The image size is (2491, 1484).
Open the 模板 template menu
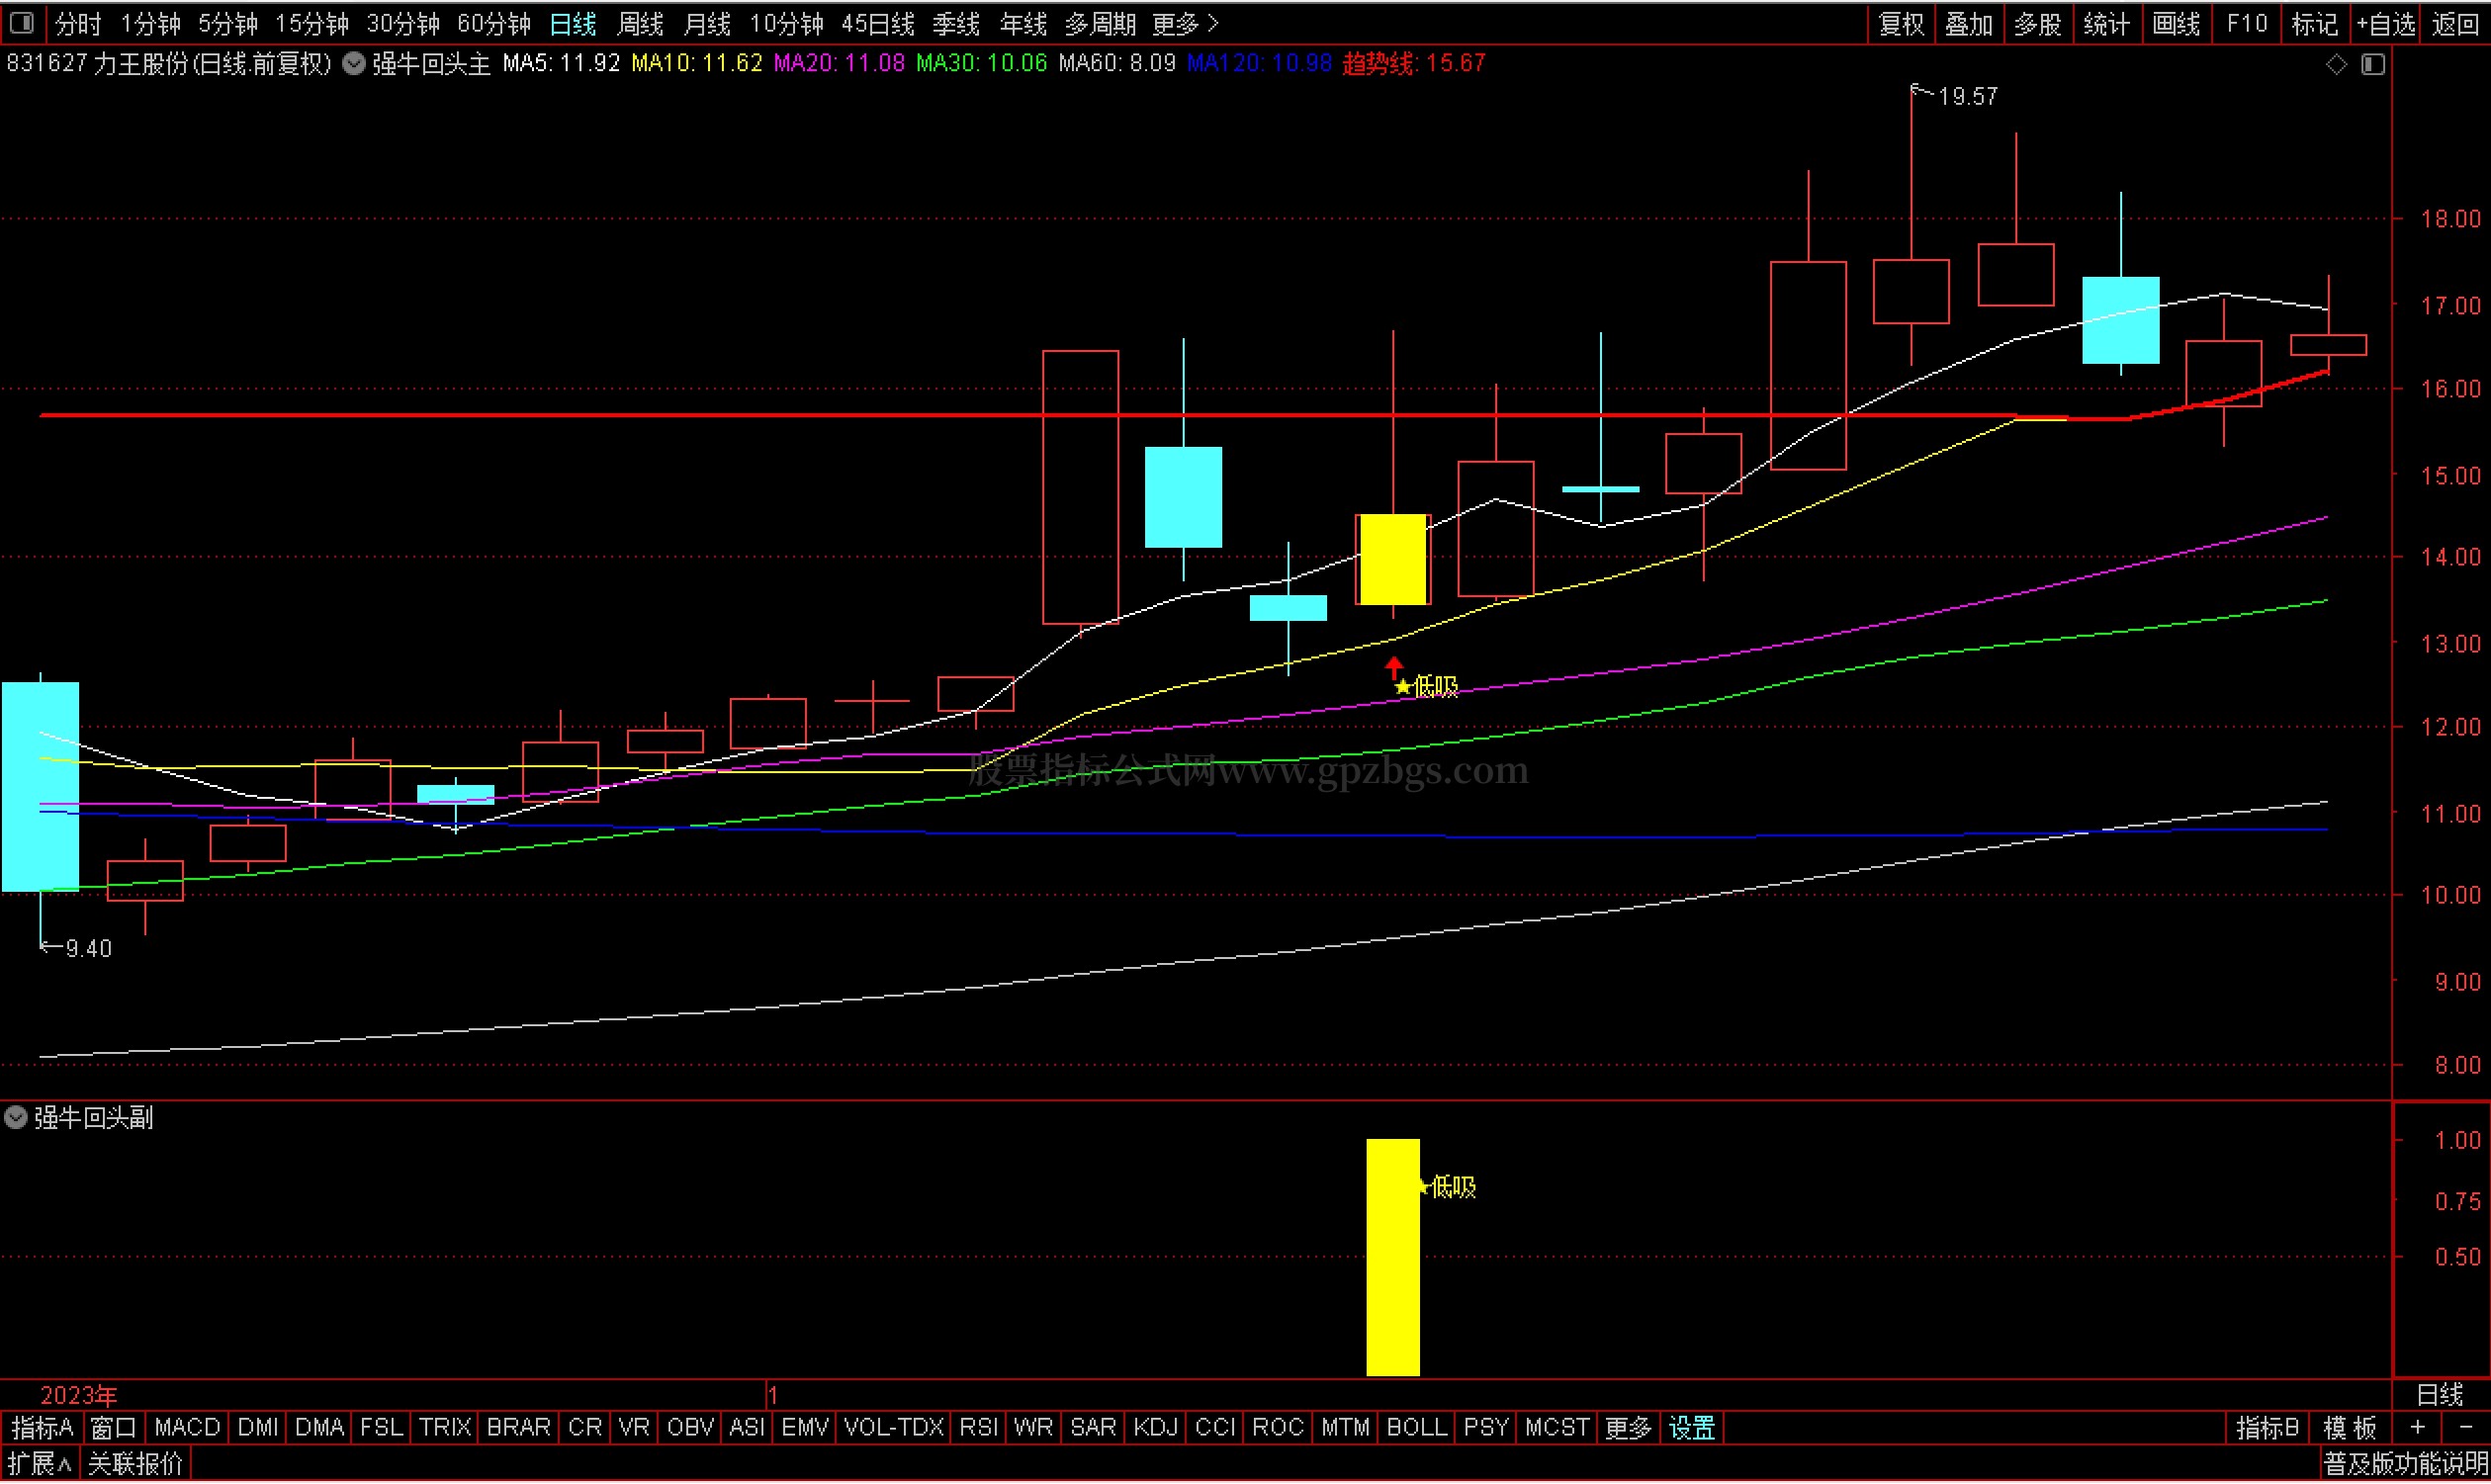pyautogui.click(x=2349, y=1428)
